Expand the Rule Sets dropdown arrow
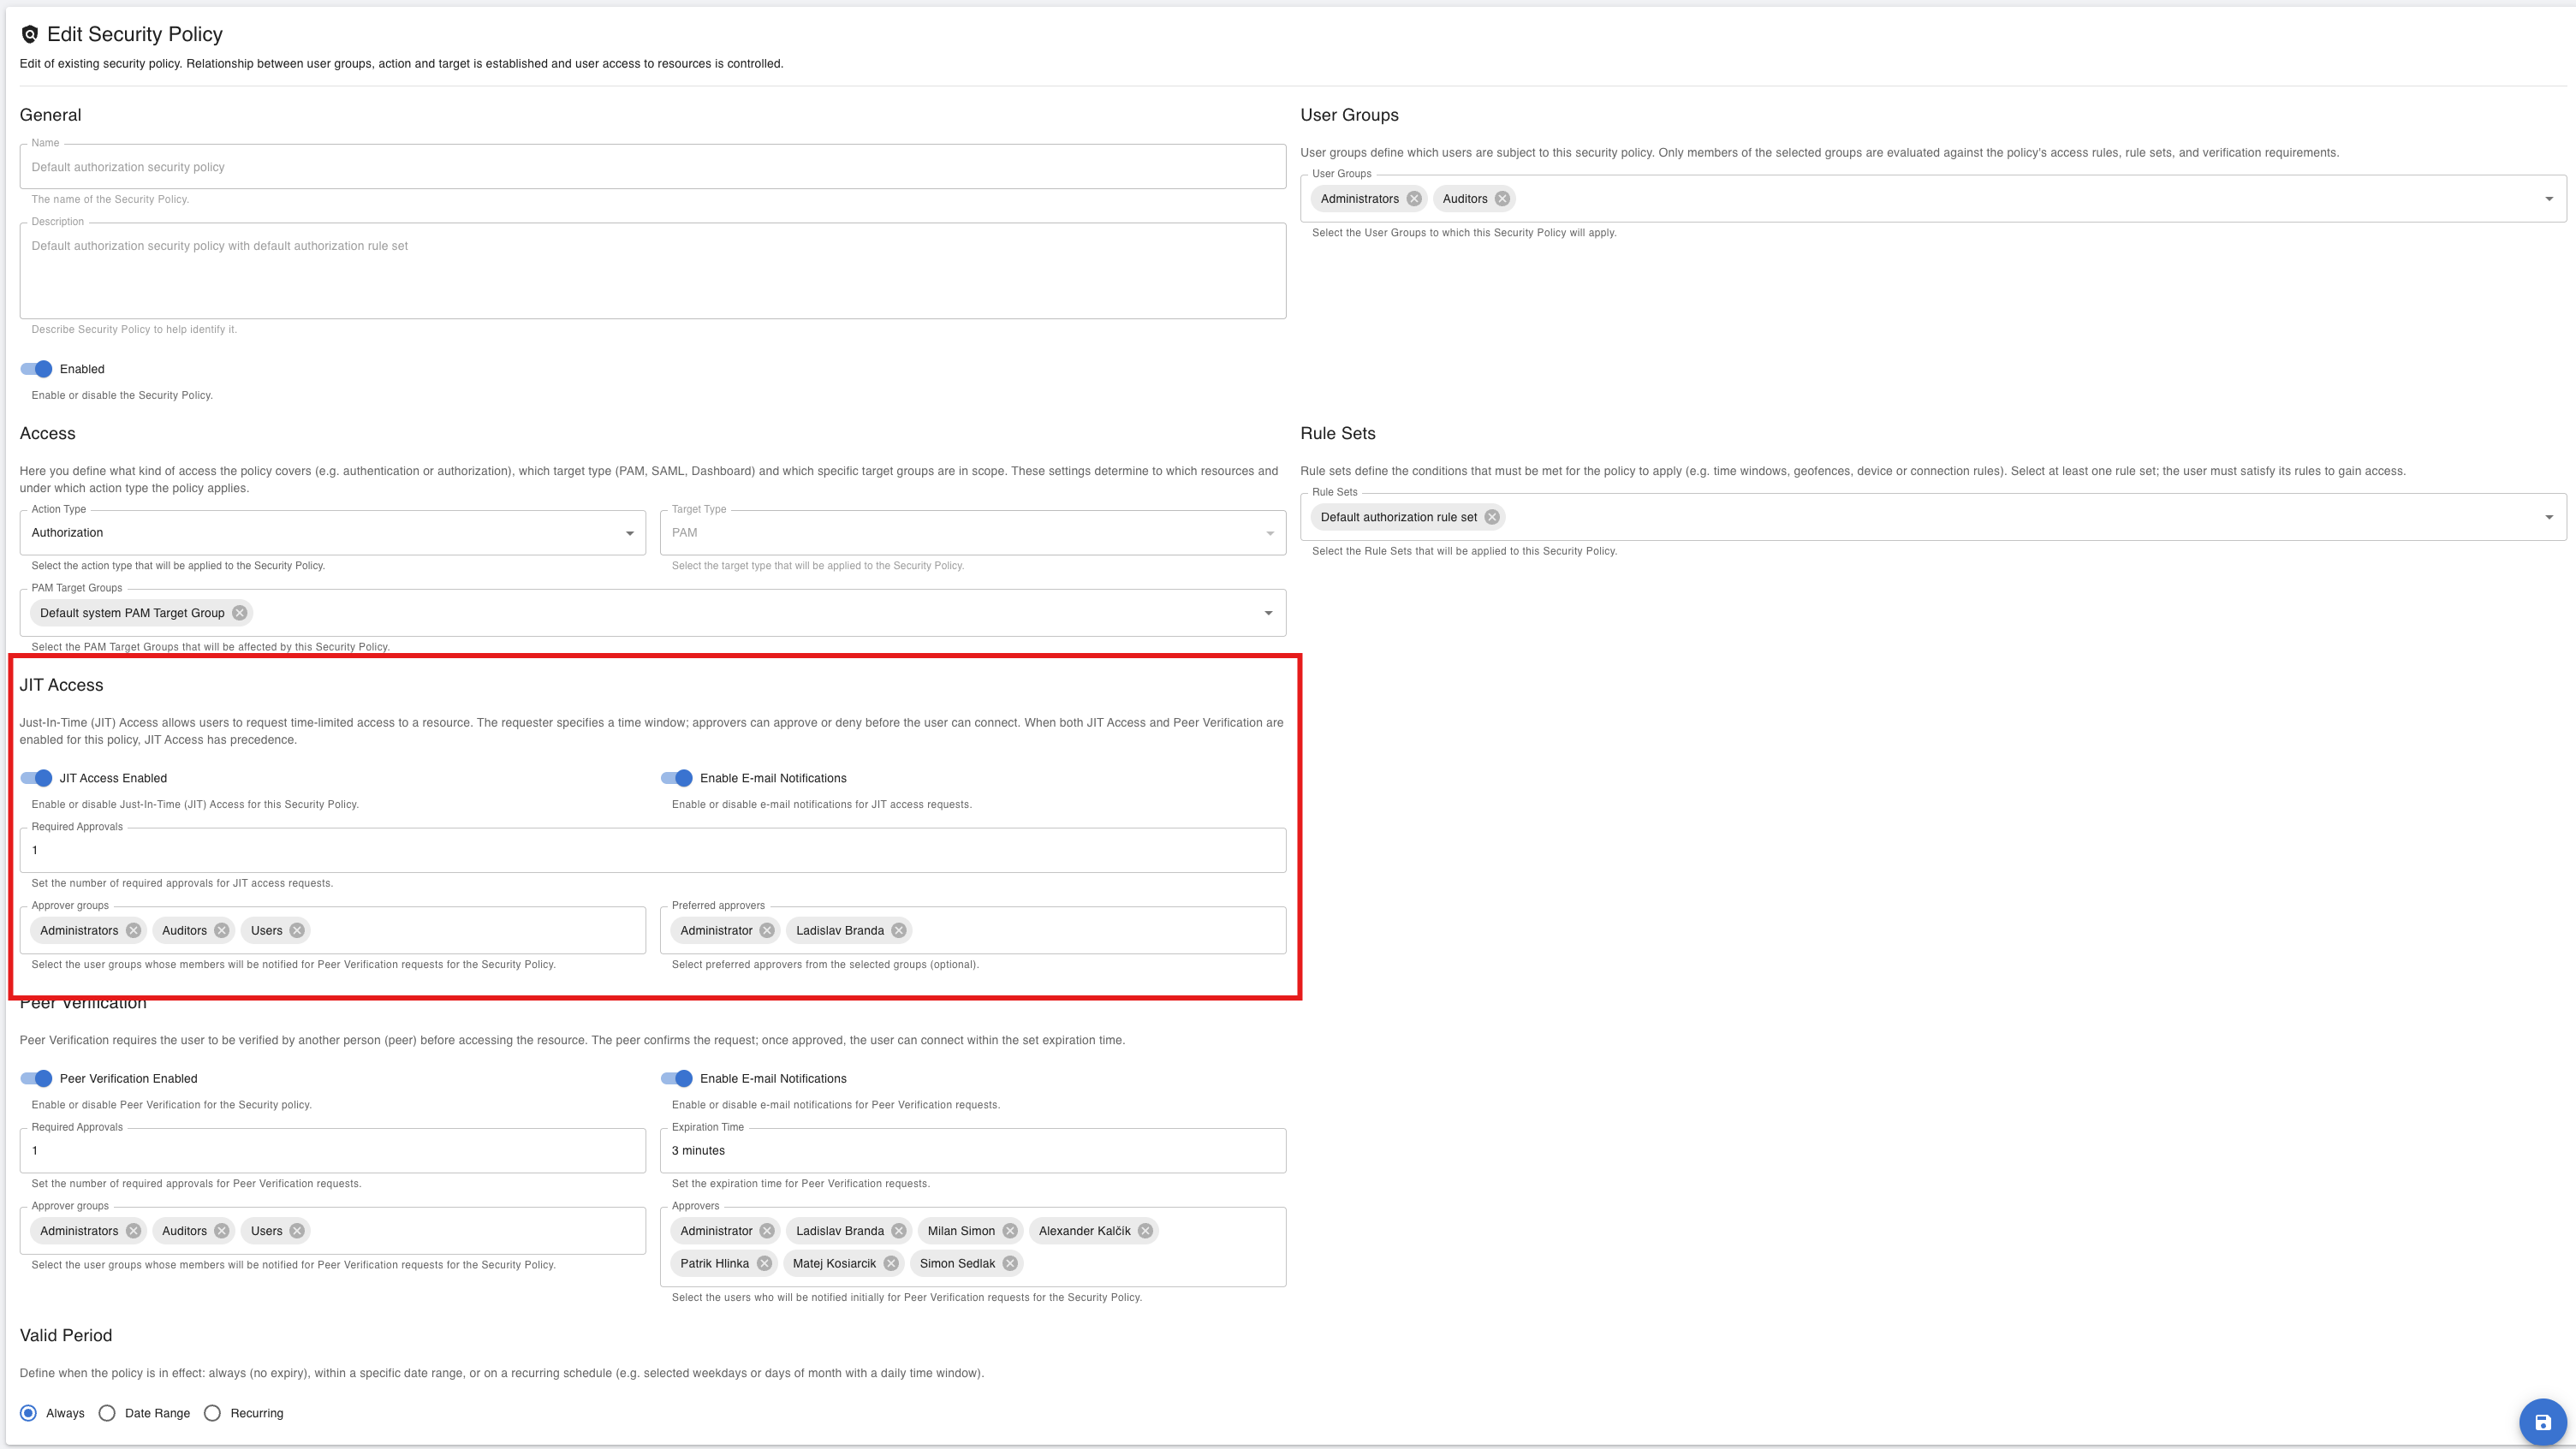This screenshot has height=1449, width=2576. 2548,517
